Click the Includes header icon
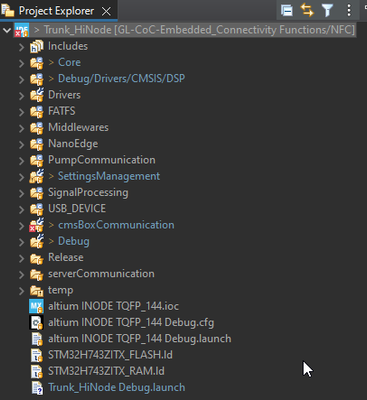This screenshot has height=400, width=367. point(36,46)
